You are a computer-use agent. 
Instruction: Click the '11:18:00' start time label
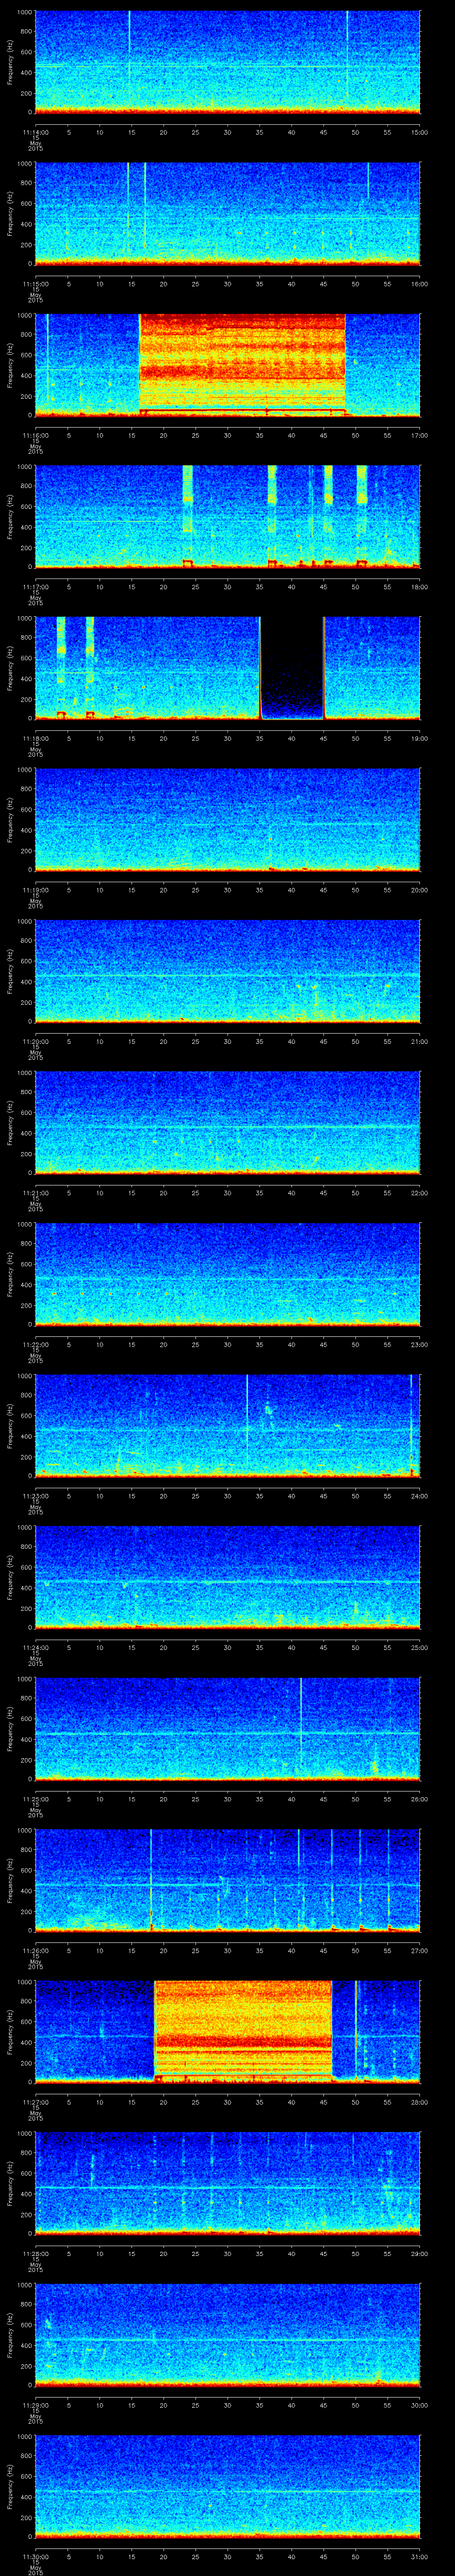pos(35,738)
